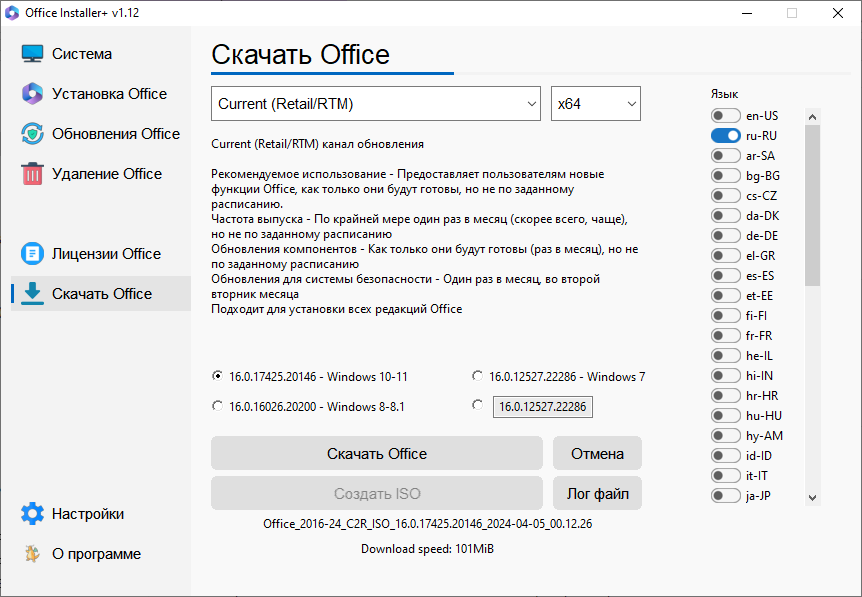This screenshot has width=862, height=597.
Task: Click the Лог файл button
Action: coord(597,493)
